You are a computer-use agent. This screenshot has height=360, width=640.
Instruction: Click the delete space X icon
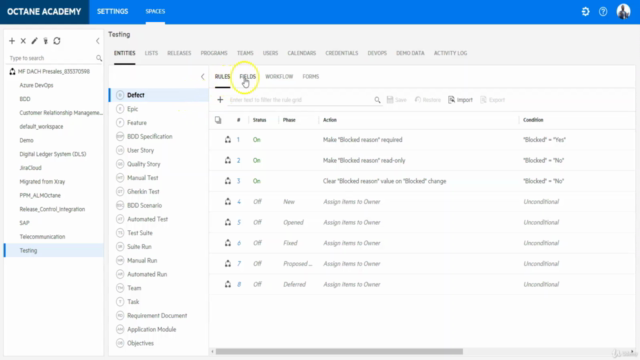click(23, 41)
